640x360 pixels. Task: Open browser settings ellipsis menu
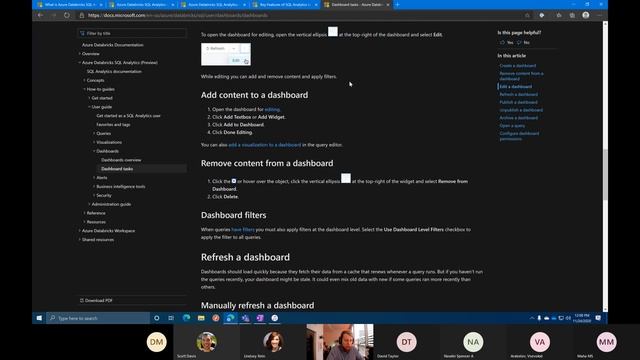click(x=599, y=15)
